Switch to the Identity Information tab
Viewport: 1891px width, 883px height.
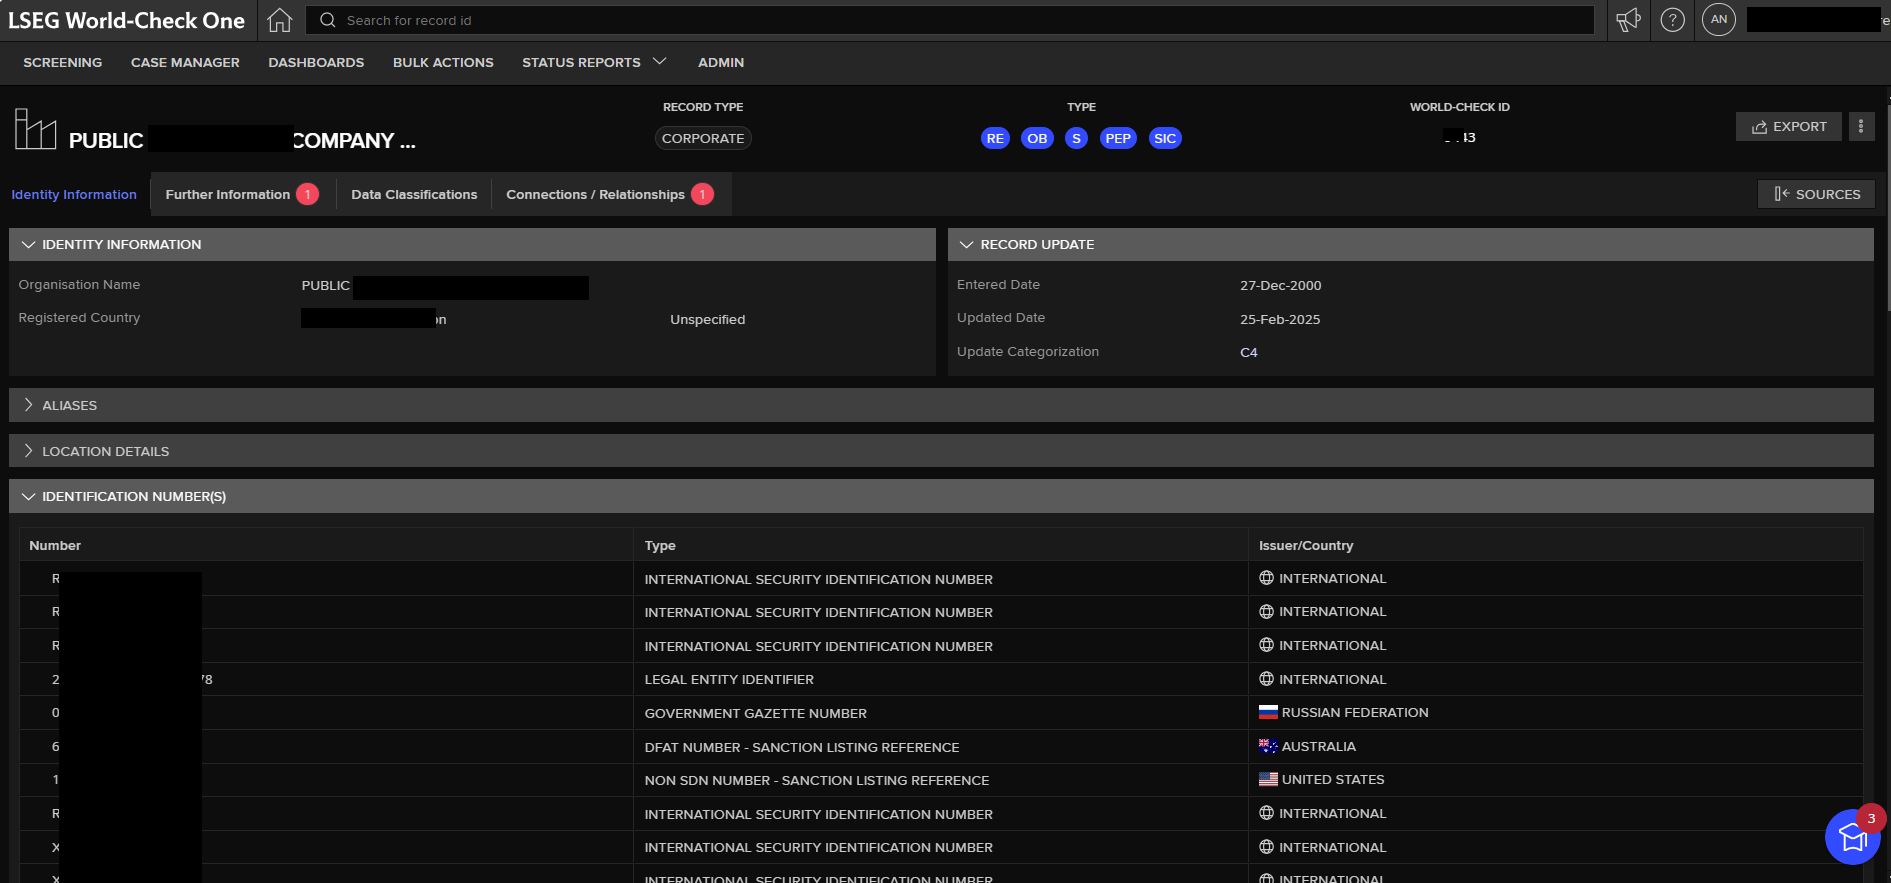pos(74,194)
